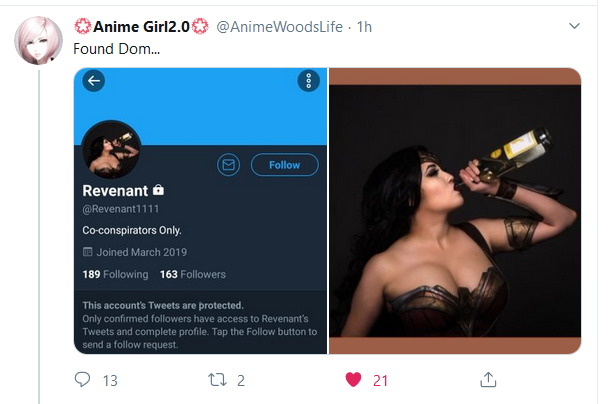
Task: Open the Anime Girl2.0 display name
Action: (x=141, y=27)
